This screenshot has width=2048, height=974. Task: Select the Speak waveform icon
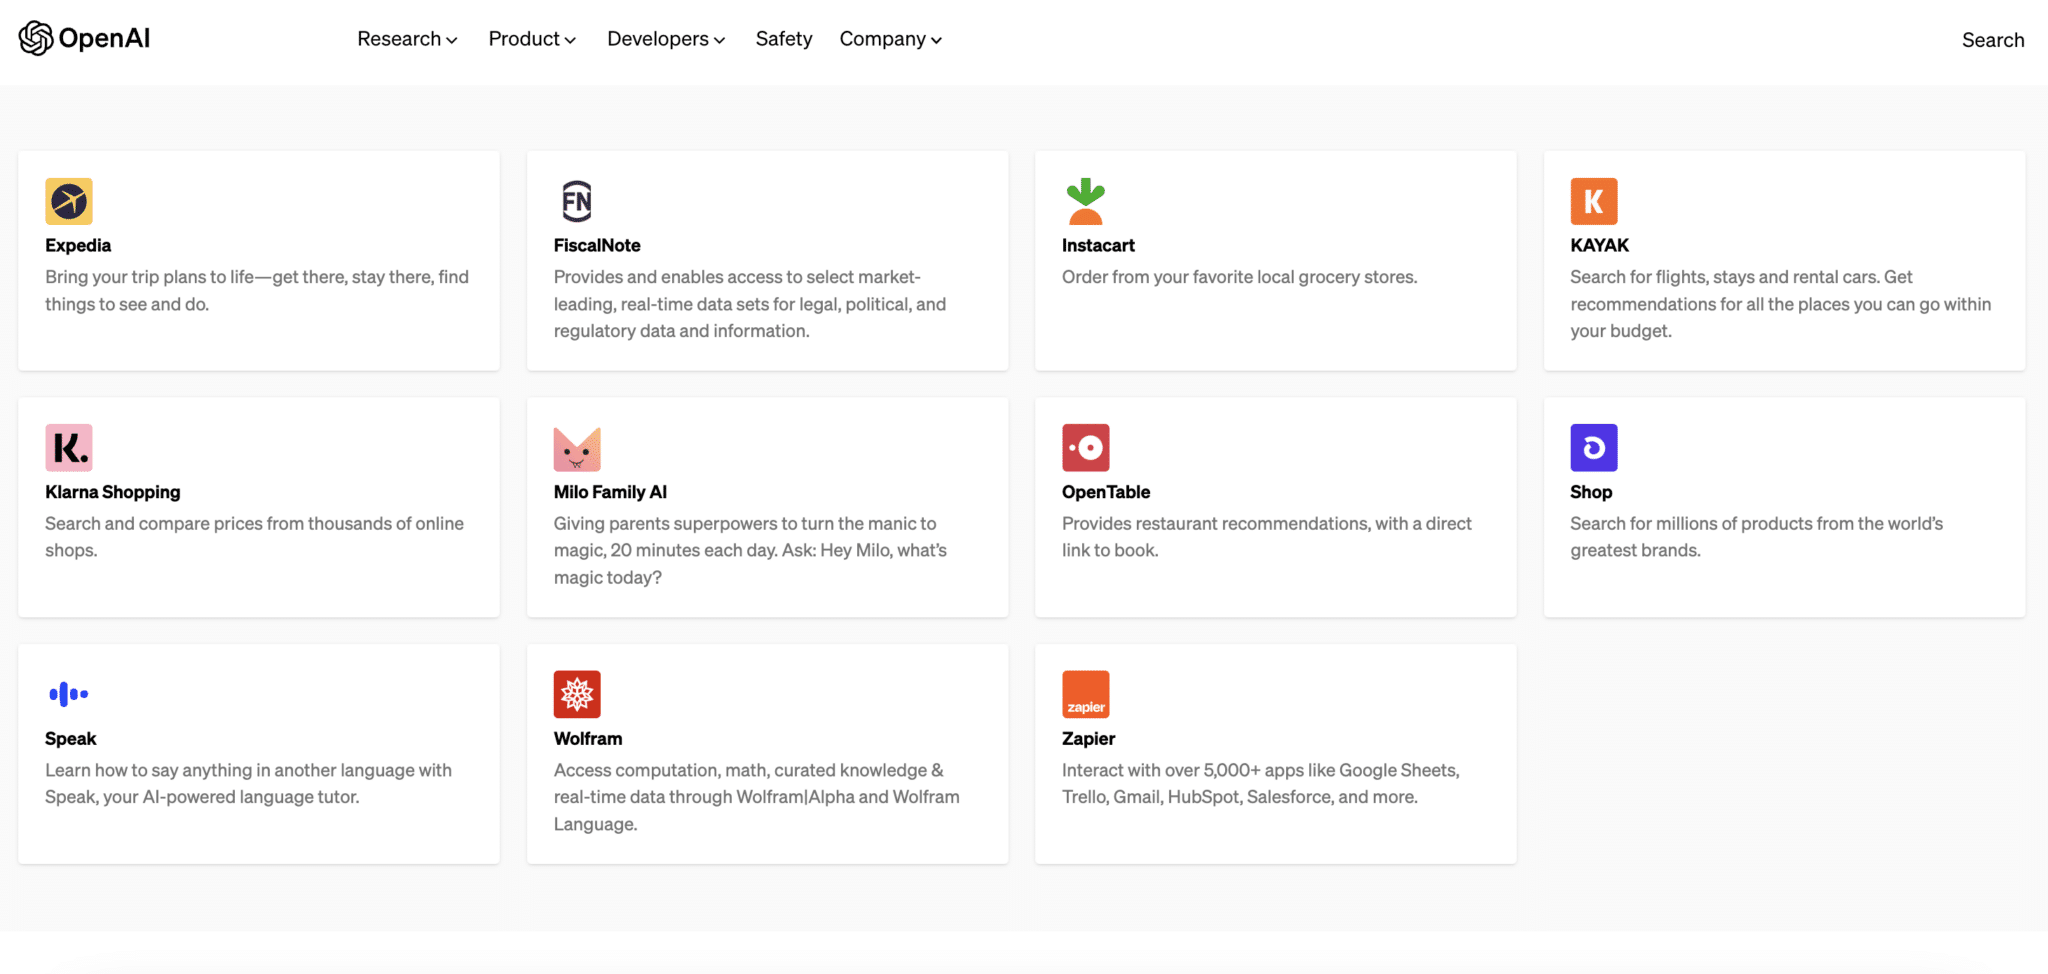tap(68, 693)
